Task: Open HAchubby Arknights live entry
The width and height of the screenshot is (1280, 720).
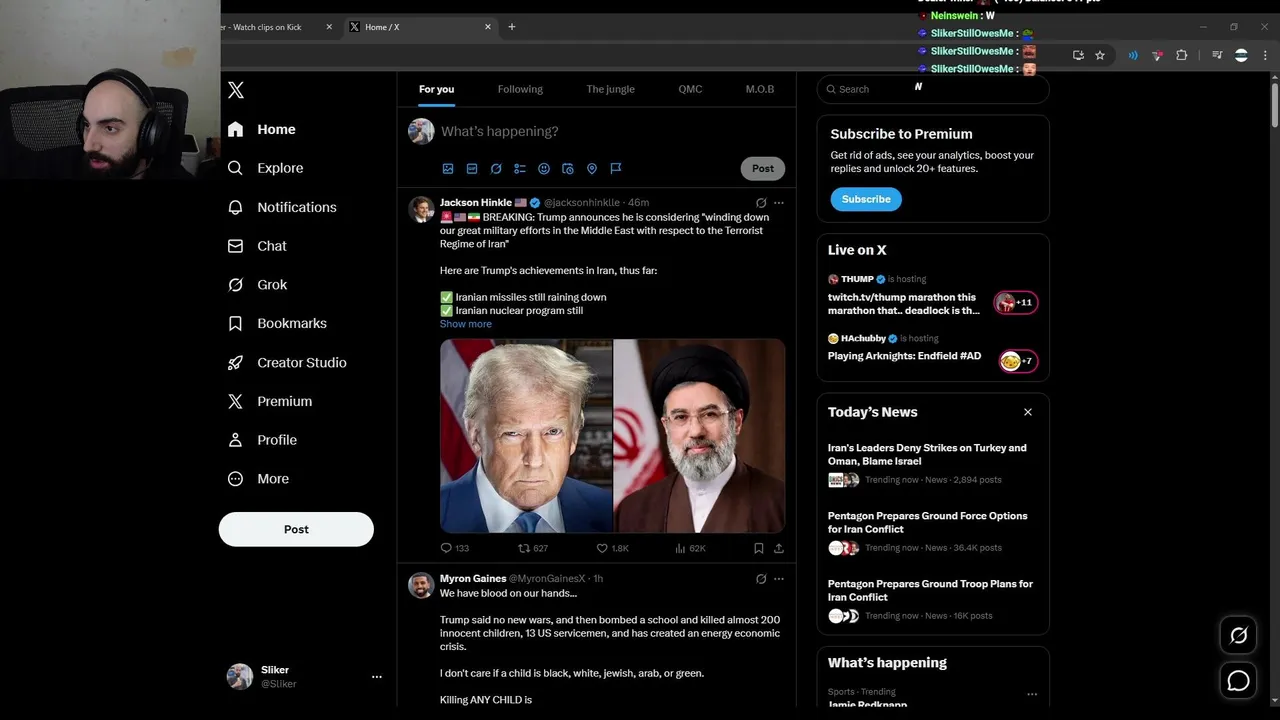Action: click(933, 352)
